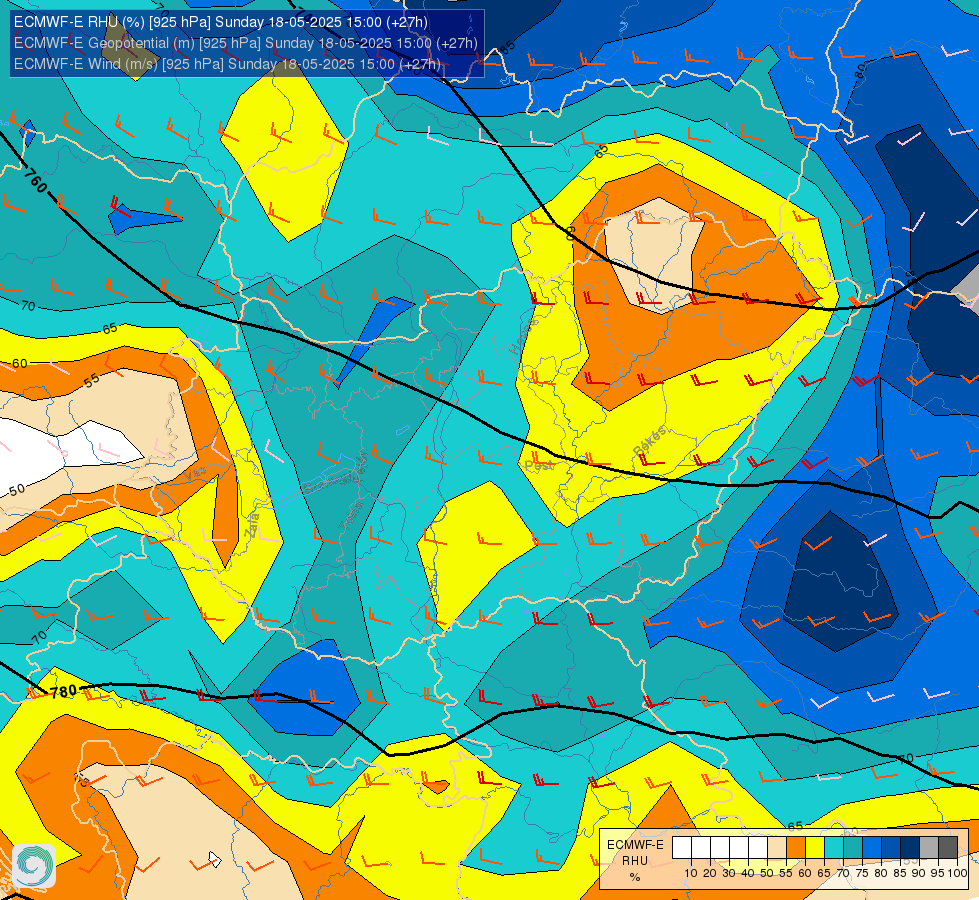Pick the light gray 90–95 legend swatch

tap(929, 848)
